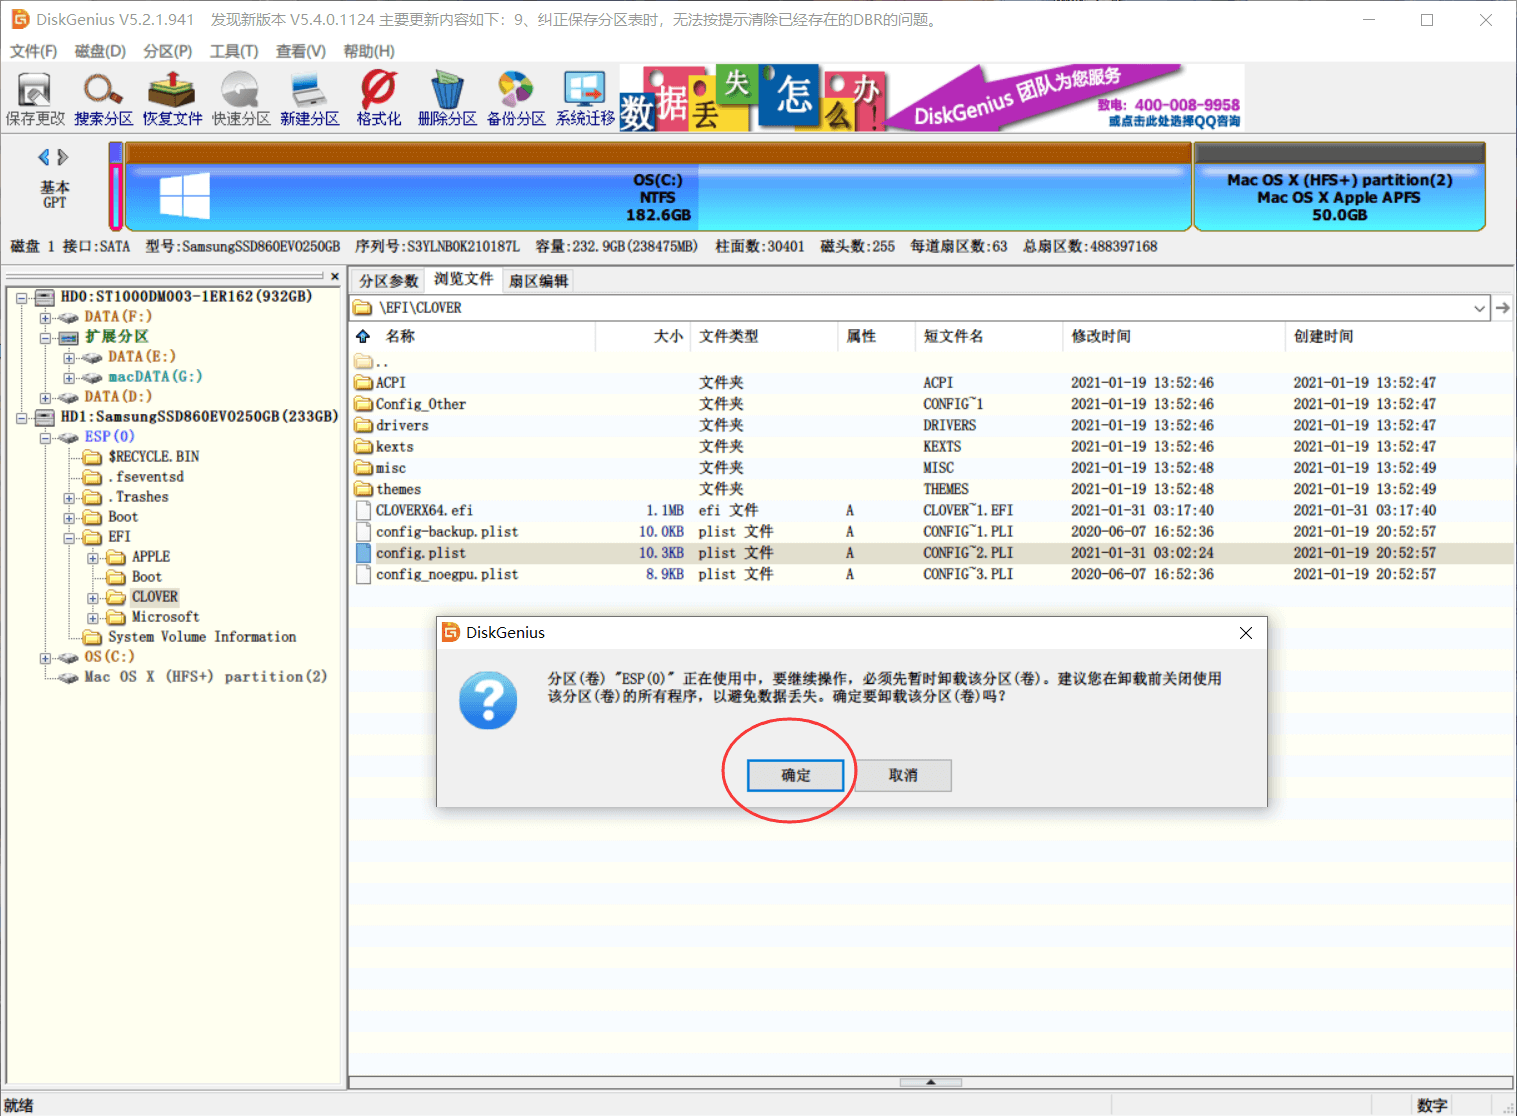The height and width of the screenshot is (1116, 1517).
Task: Select the misc folder in the file list
Action: tap(391, 468)
